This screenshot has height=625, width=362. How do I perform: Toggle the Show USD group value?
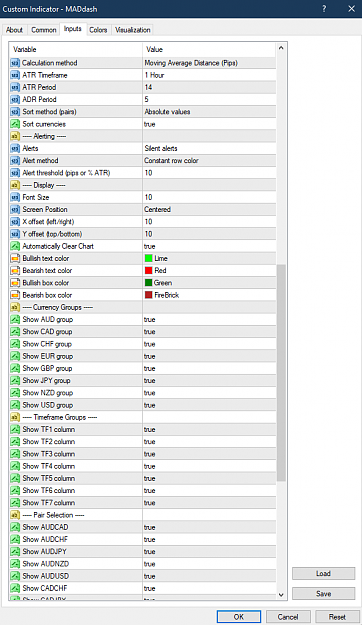pyautogui.click(x=209, y=405)
